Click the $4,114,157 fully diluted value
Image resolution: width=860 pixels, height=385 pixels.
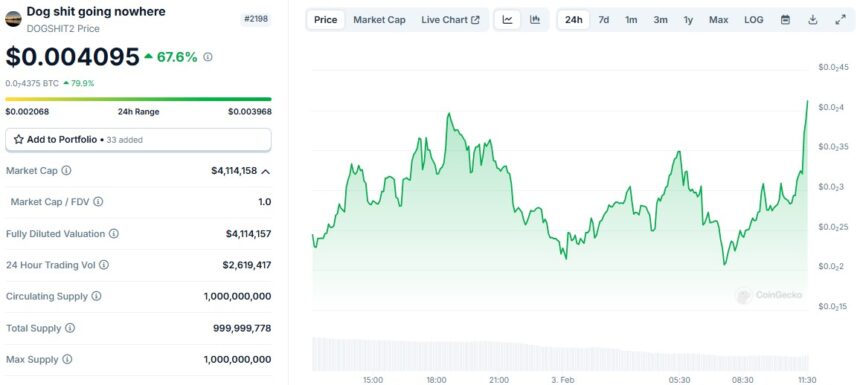pos(248,234)
